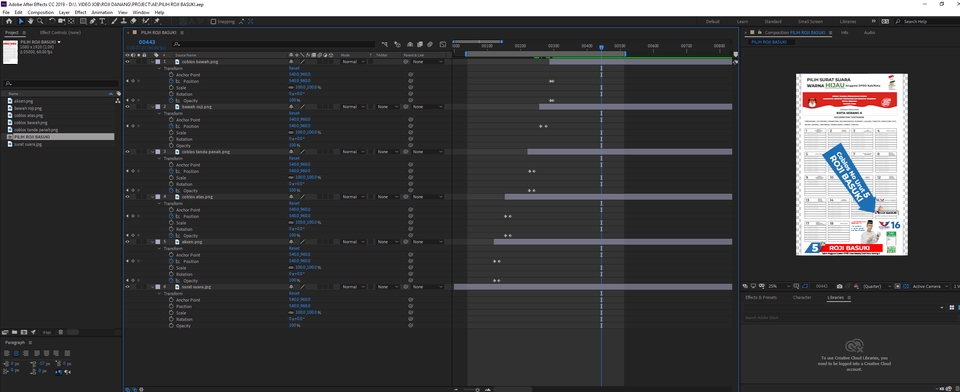
Task: Click the timeline zoom slider at bottom
Action: (x=478, y=389)
